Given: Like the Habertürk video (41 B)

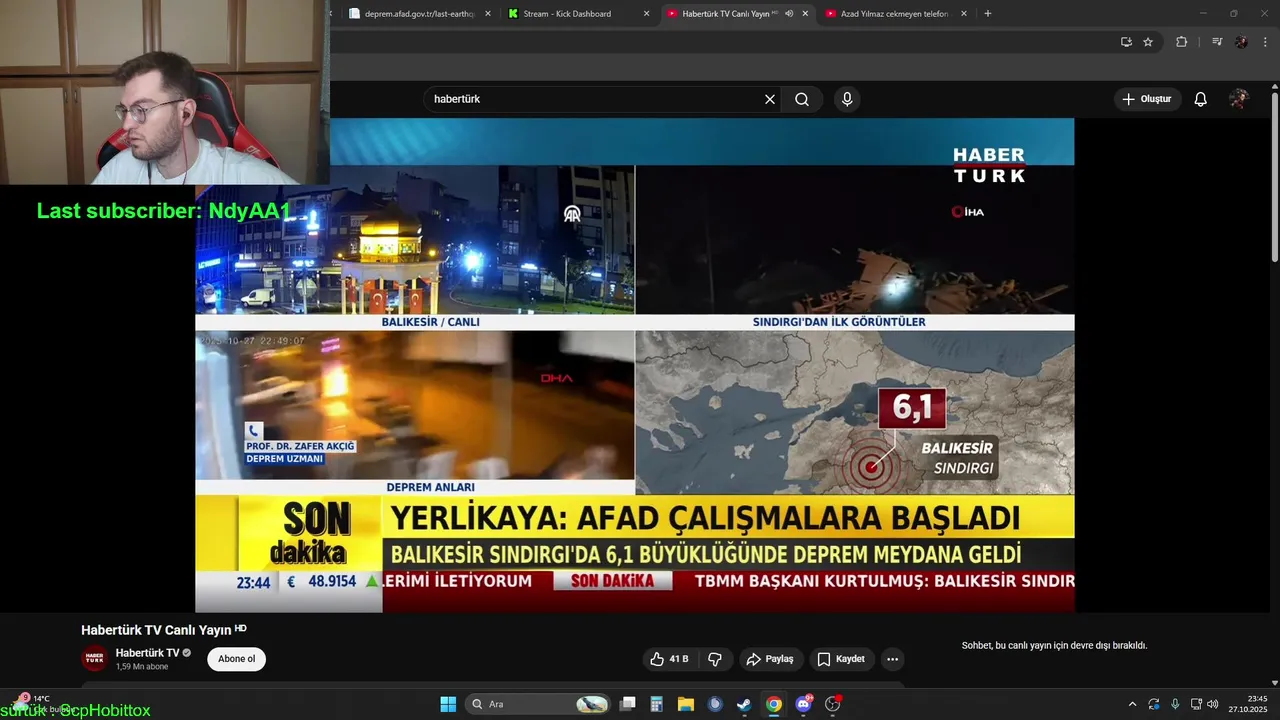Looking at the screenshot, I should click(x=669, y=659).
